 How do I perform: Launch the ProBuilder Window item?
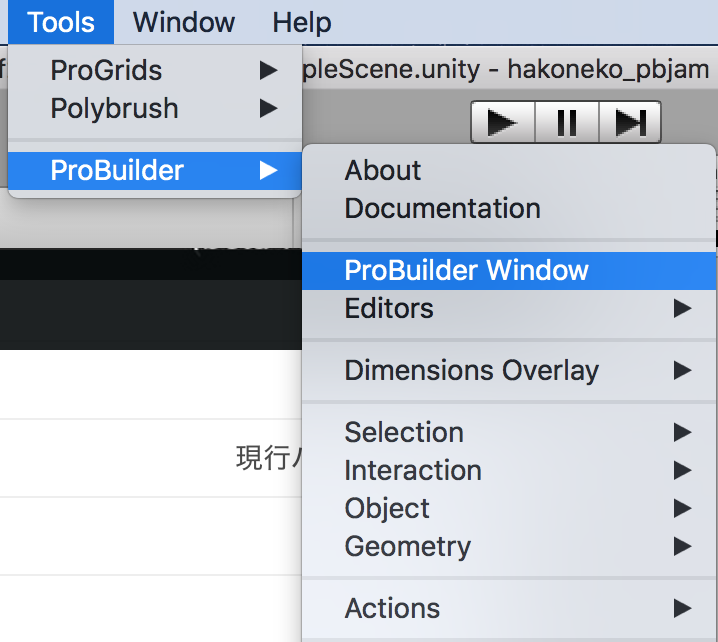pos(509,270)
